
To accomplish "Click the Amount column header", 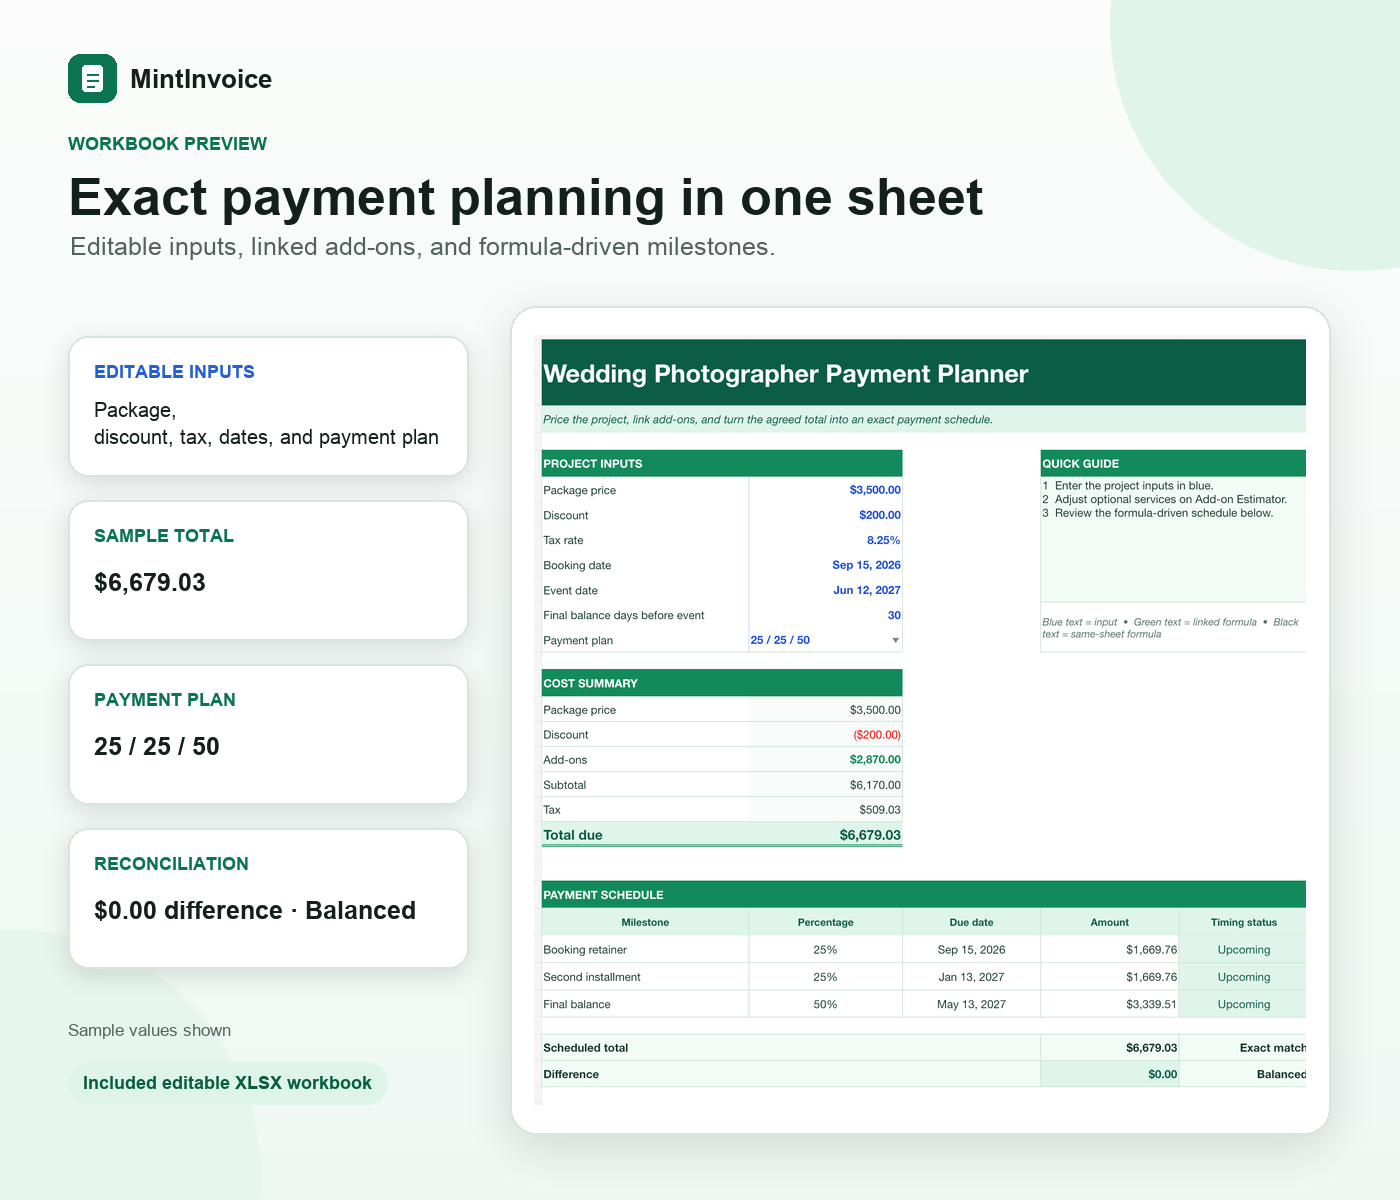I will coord(1109,922).
